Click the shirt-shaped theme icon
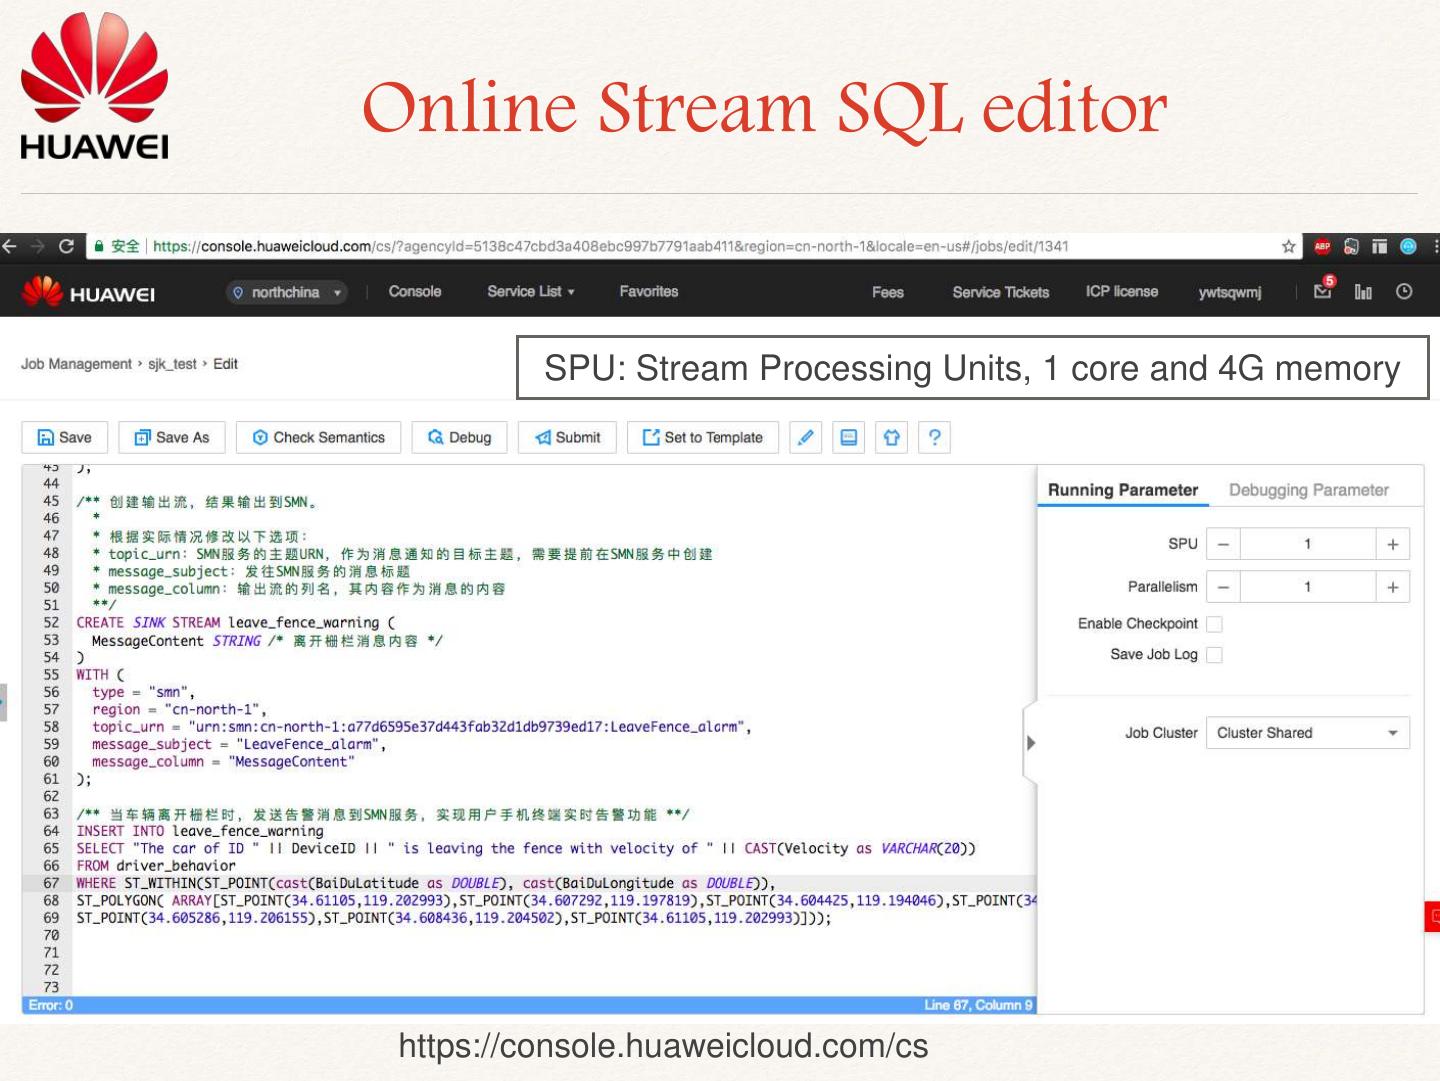The height and width of the screenshot is (1081, 1440). tap(891, 437)
